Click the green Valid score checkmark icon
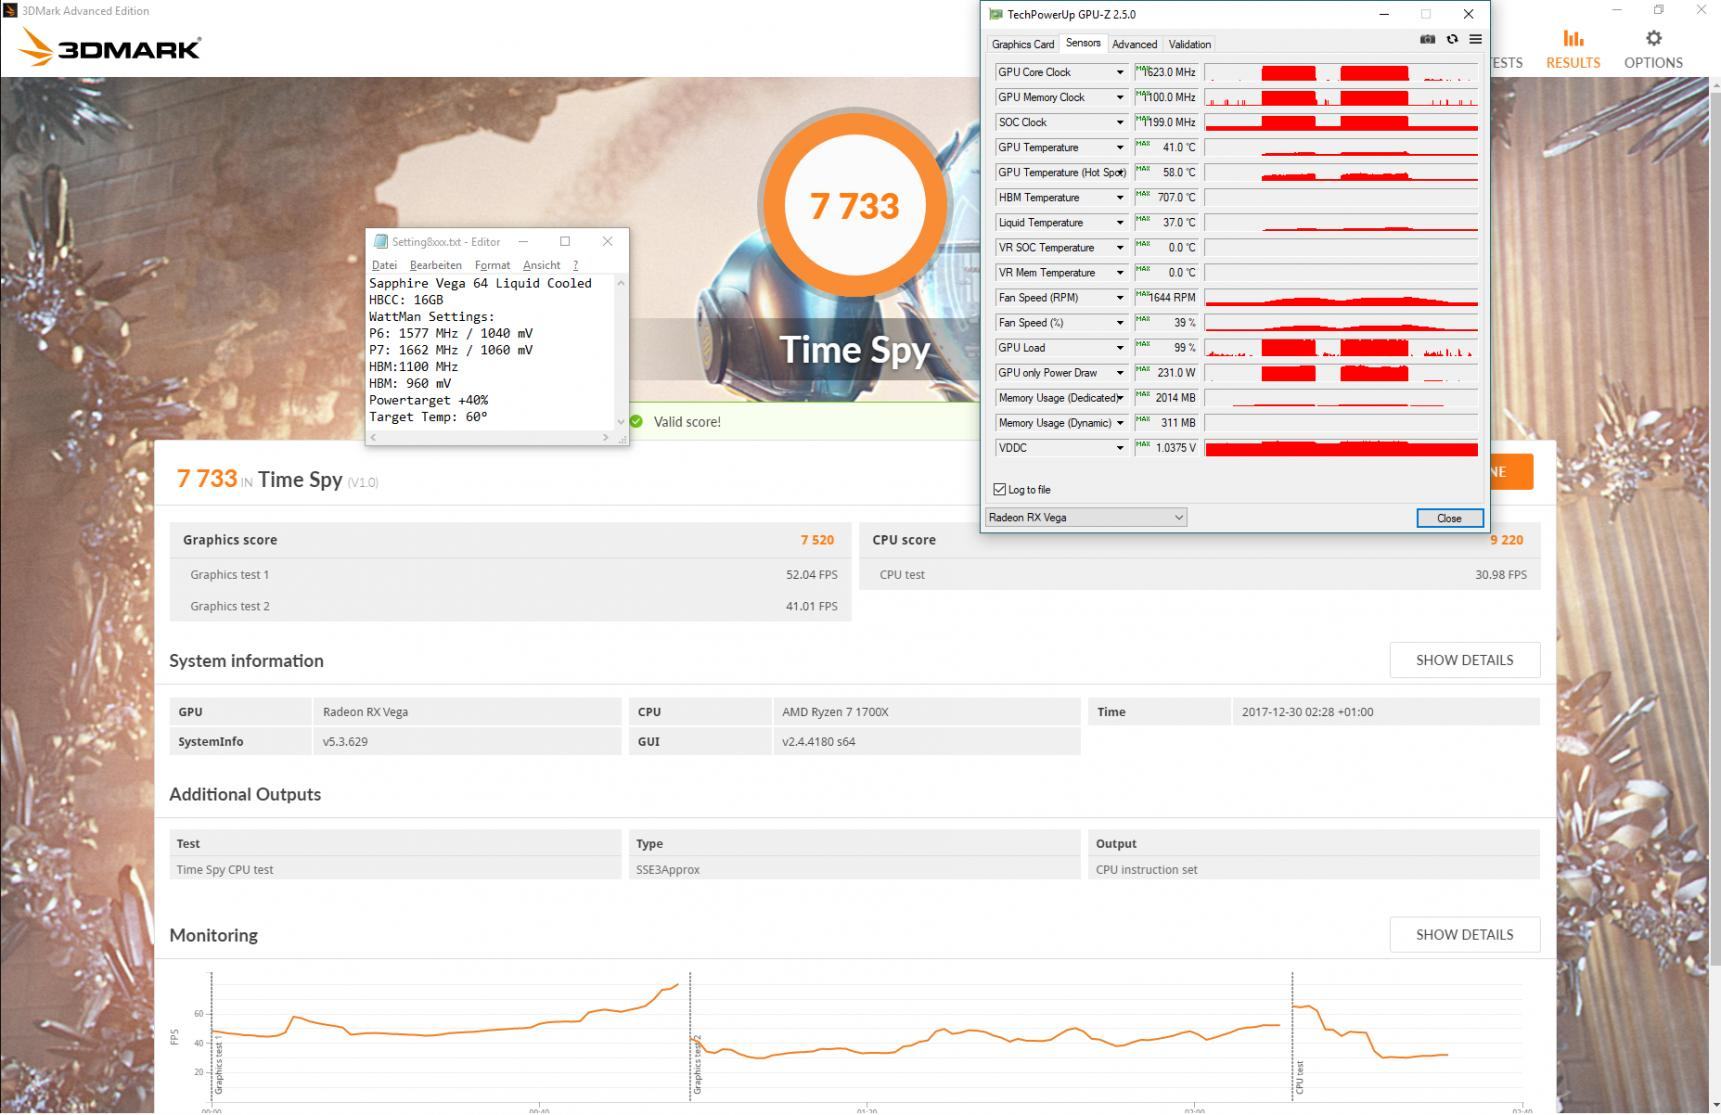The height and width of the screenshot is (1115, 1721). click(x=636, y=421)
